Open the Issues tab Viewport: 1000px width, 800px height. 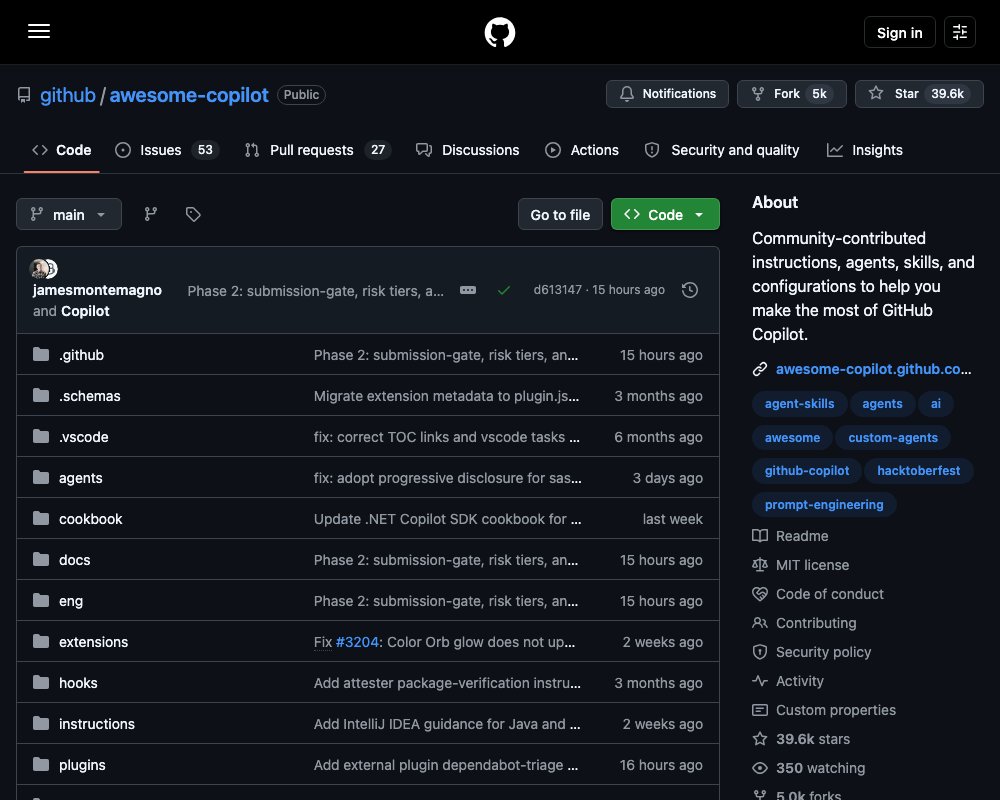166,150
